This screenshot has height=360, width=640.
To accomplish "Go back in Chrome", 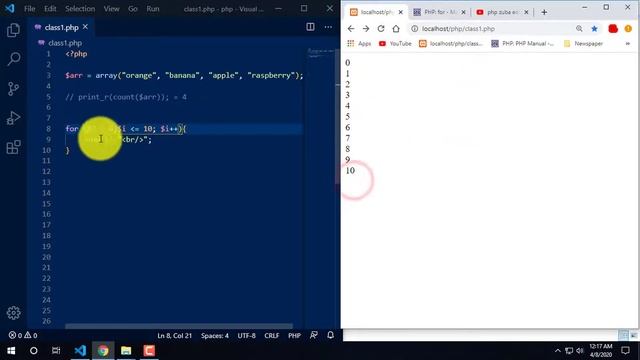I will 351,29.
